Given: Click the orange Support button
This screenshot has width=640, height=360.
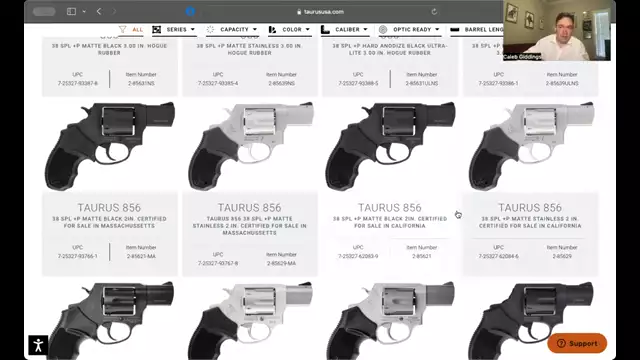Looking at the screenshot, I should click(x=577, y=343).
